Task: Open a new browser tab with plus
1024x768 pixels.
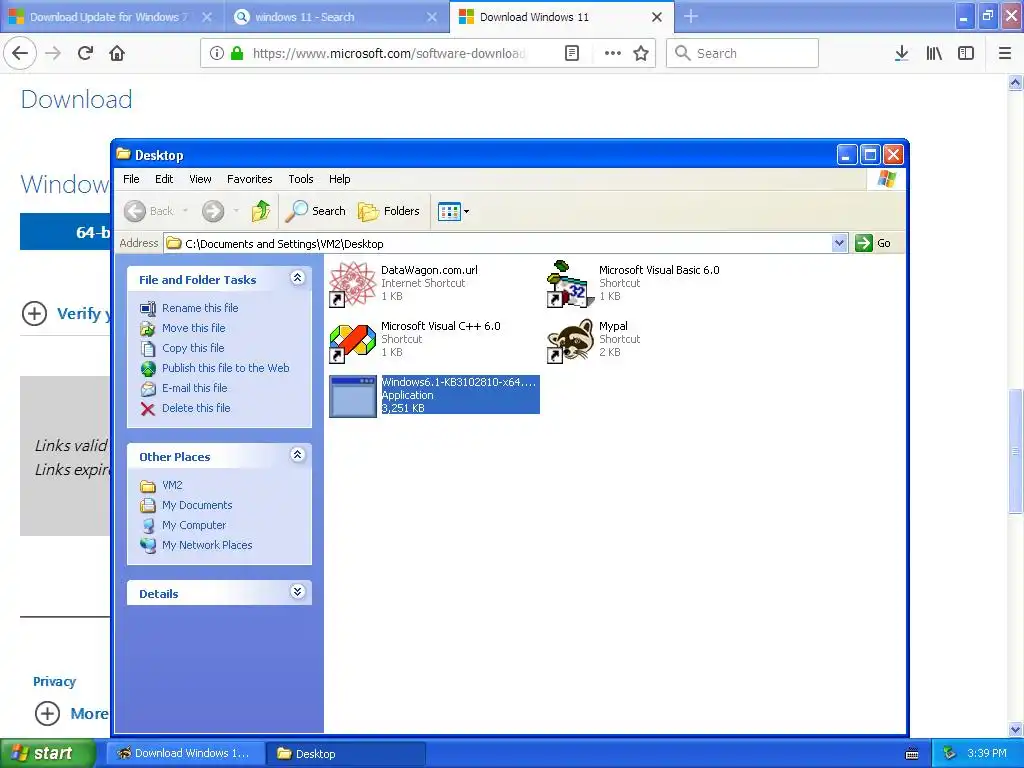Action: point(691,17)
